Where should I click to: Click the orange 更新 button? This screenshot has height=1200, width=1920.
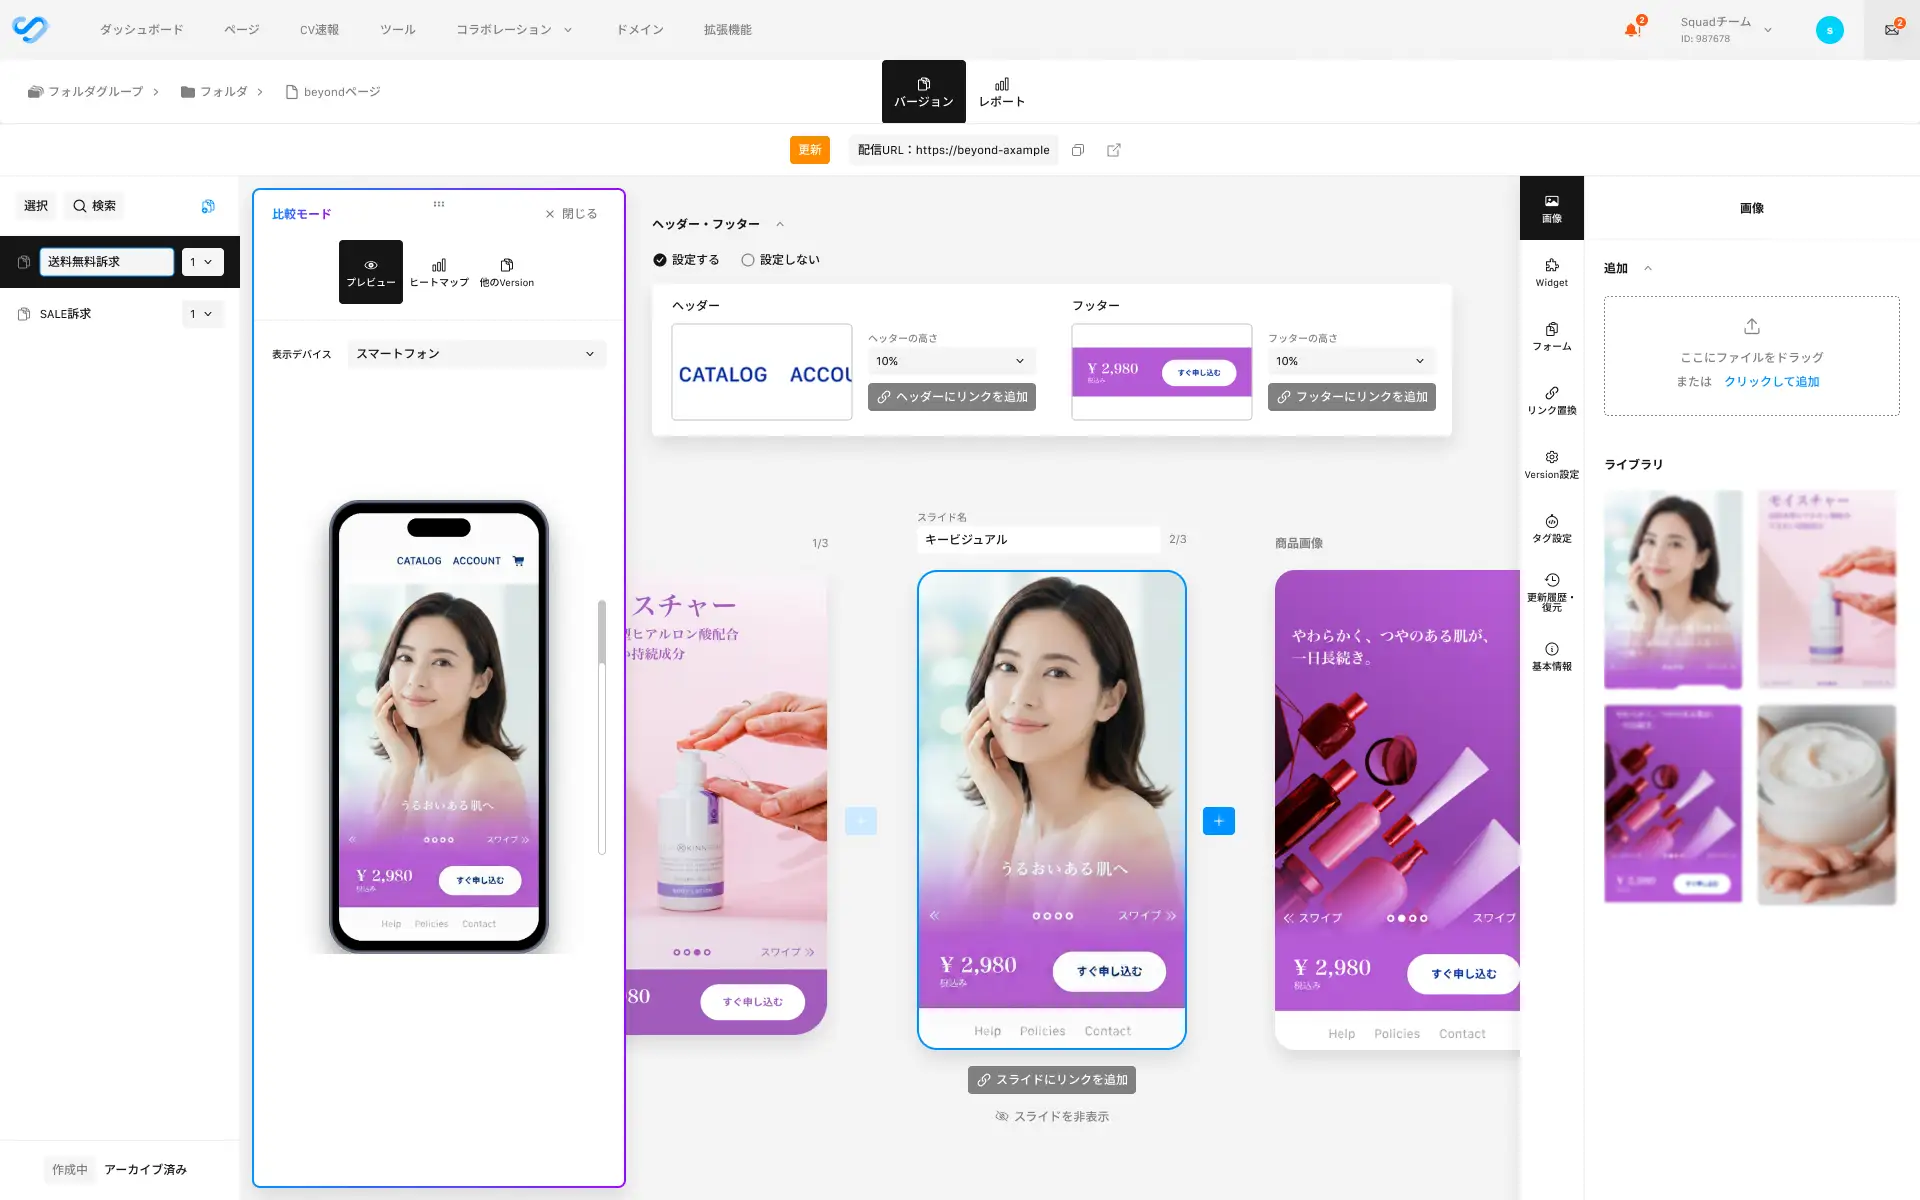pos(809,150)
